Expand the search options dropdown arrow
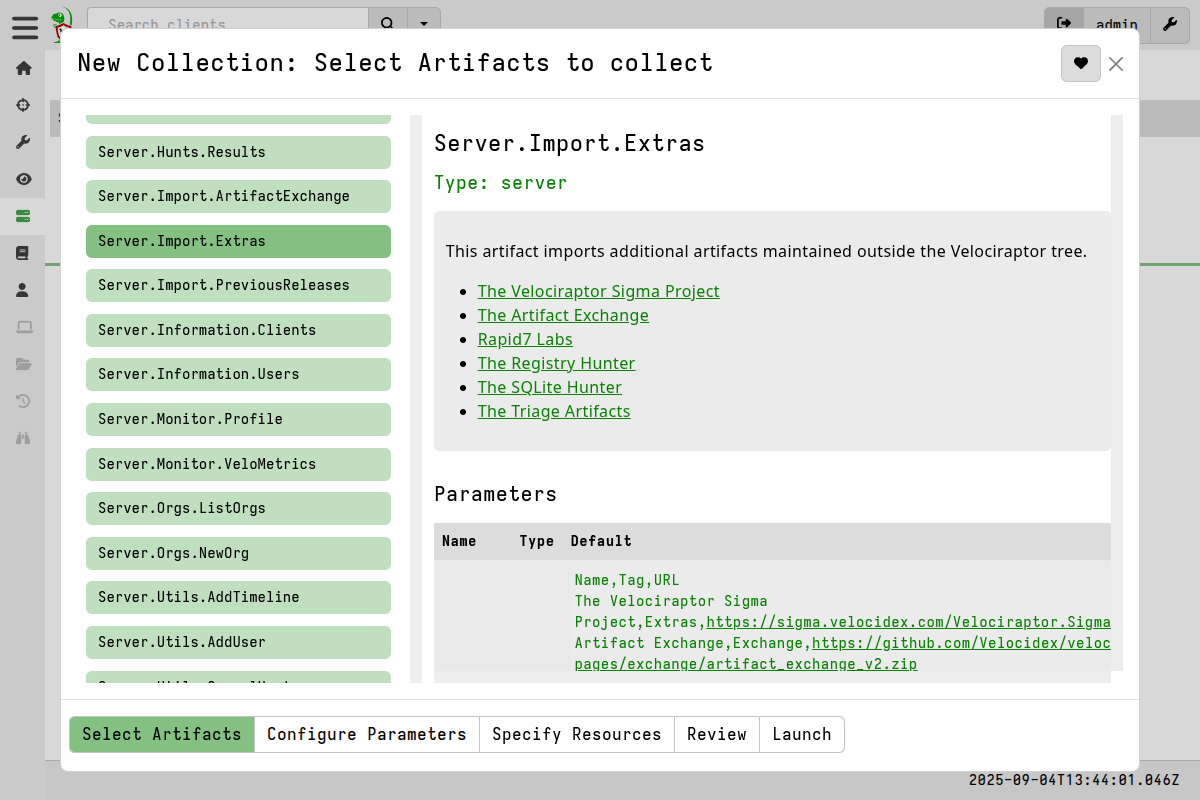This screenshot has width=1200, height=800. click(x=424, y=24)
